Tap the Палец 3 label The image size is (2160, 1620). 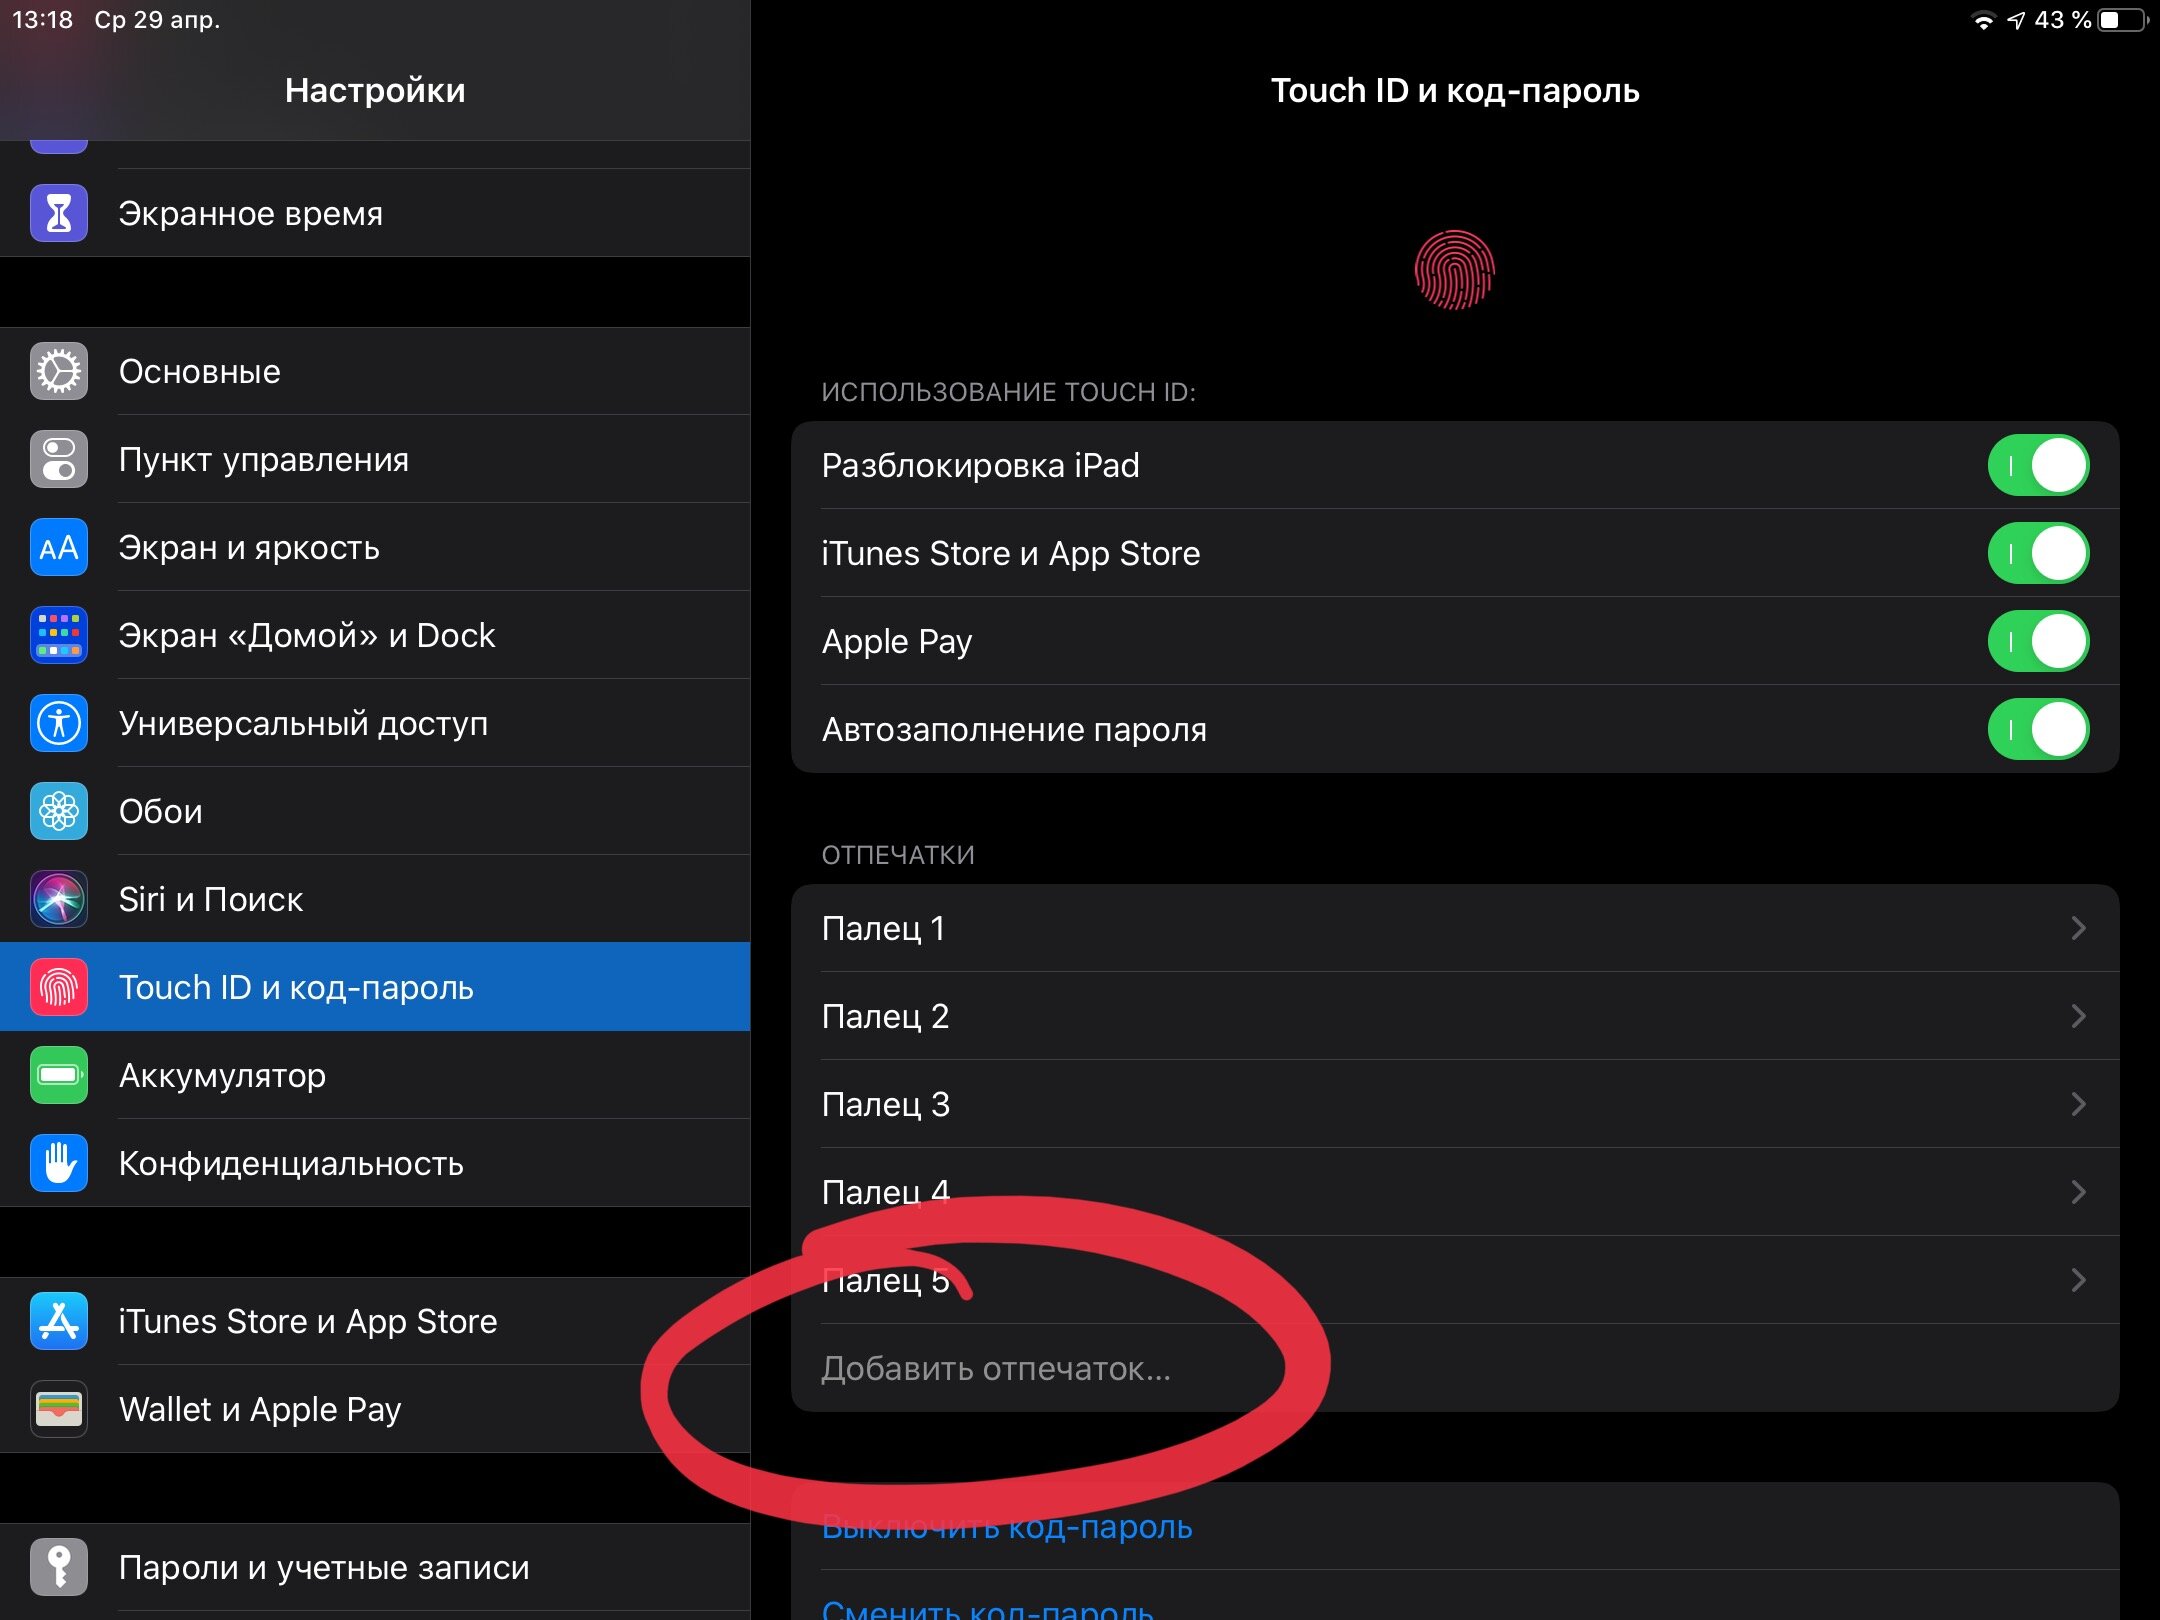885,1105
